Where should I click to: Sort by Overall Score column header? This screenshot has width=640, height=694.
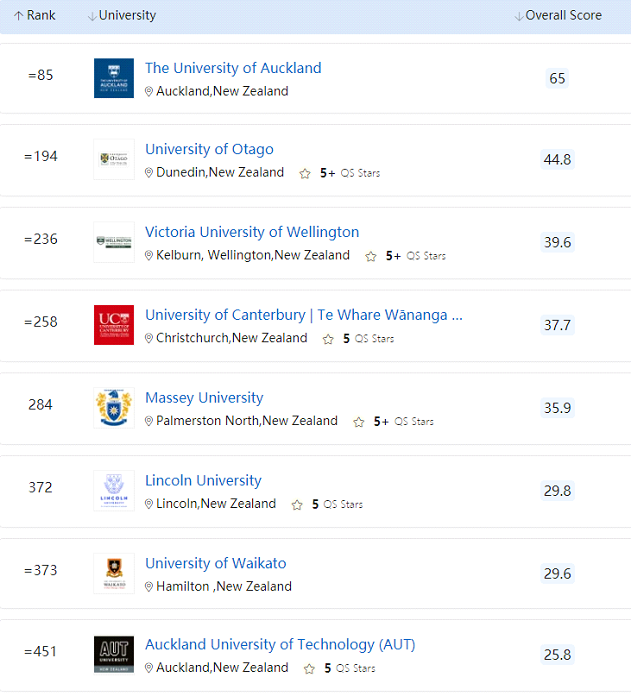click(558, 15)
